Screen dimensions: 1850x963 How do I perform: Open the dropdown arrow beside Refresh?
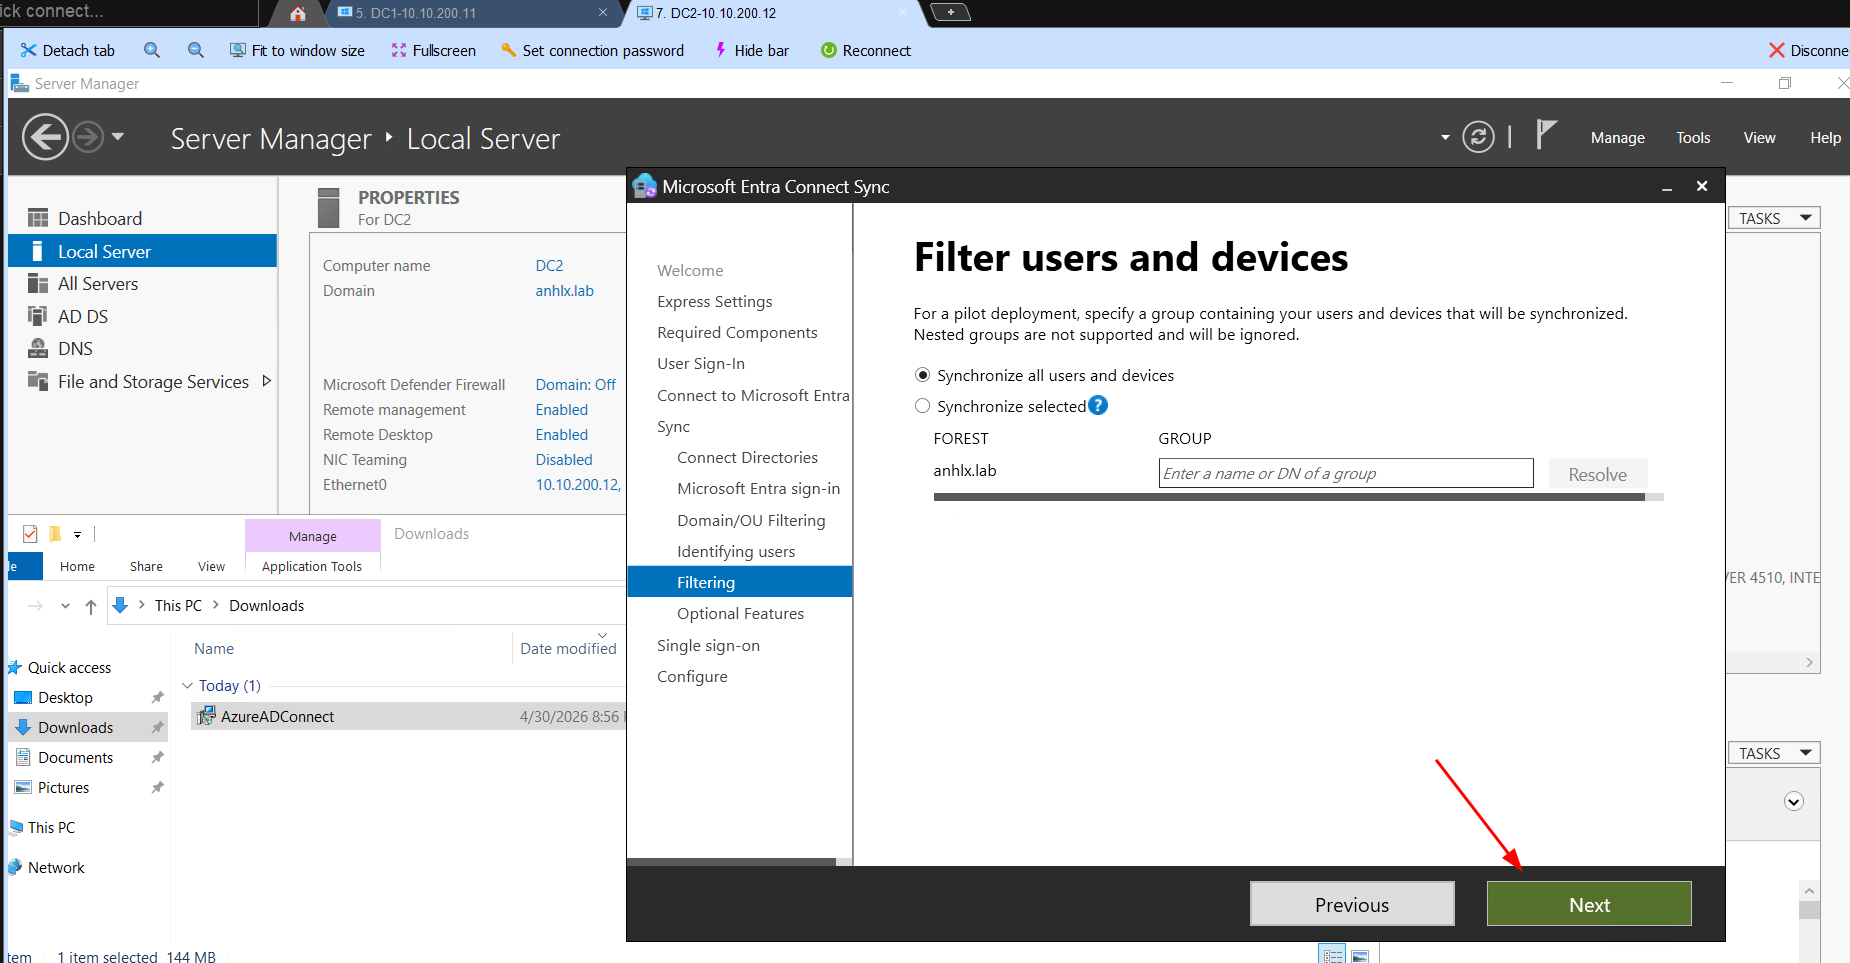point(1445,138)
